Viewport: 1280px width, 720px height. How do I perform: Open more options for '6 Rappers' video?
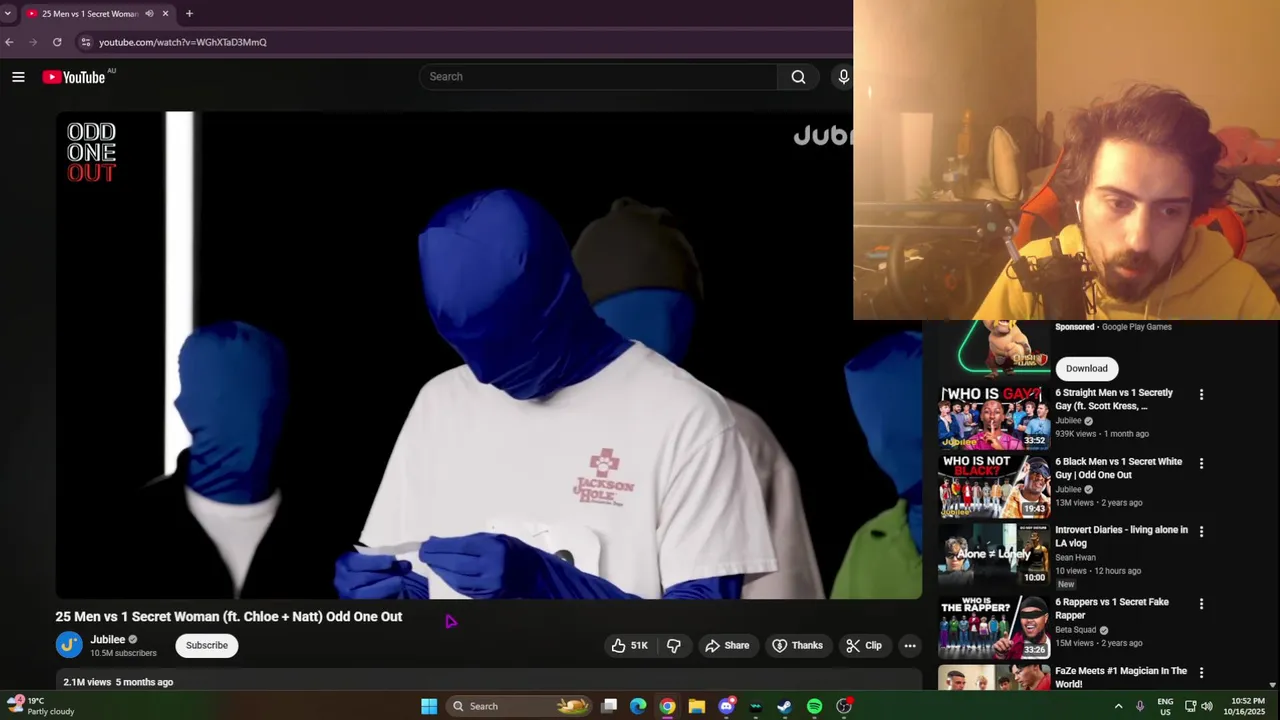click(1201, 604)
